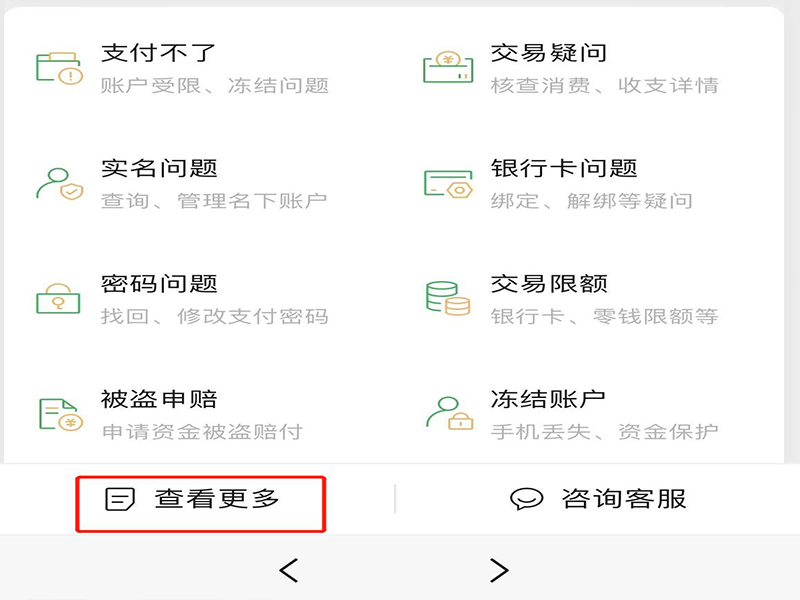Tap the 密码问题 lock icon
800x600 pixels.
(x=58, y=298)
